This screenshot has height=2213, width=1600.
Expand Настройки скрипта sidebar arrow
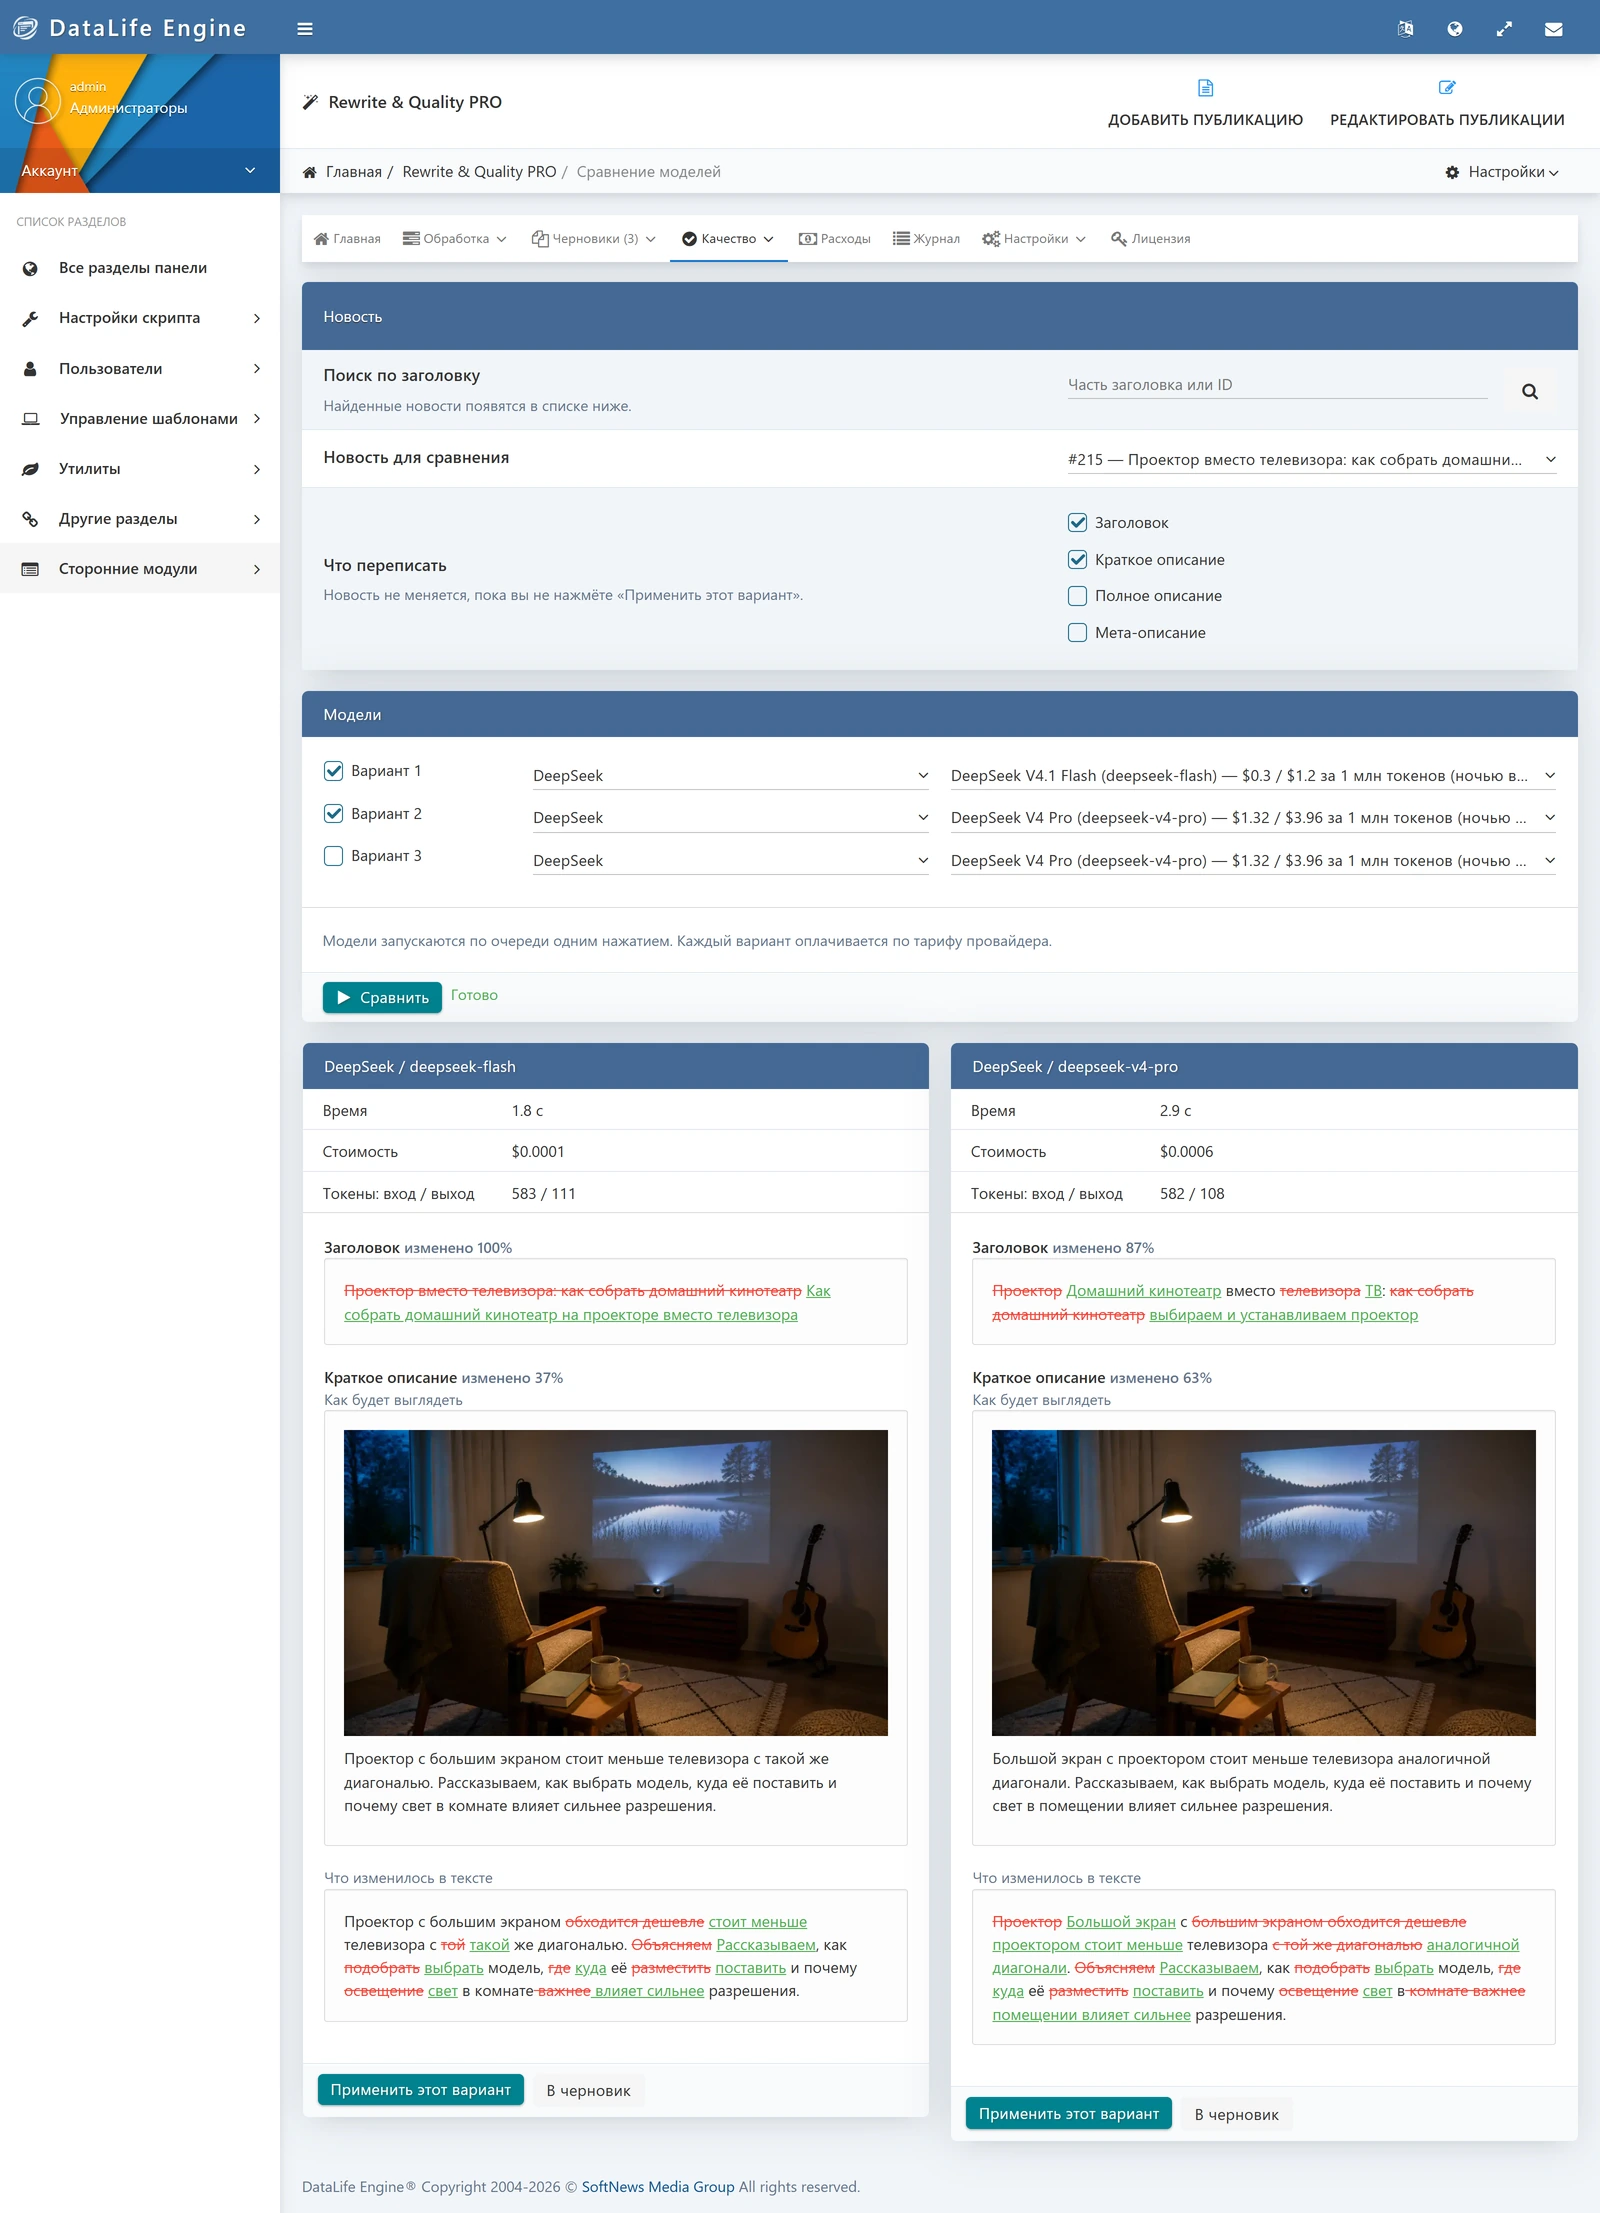[x=257, y=318]
